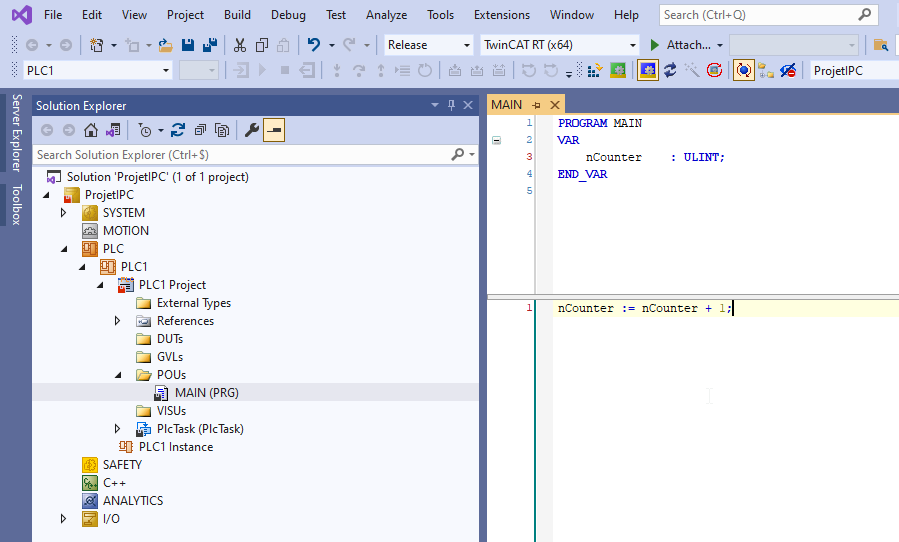
Task: Click the Toggle Free Run State icon
Action: (714, 71)
